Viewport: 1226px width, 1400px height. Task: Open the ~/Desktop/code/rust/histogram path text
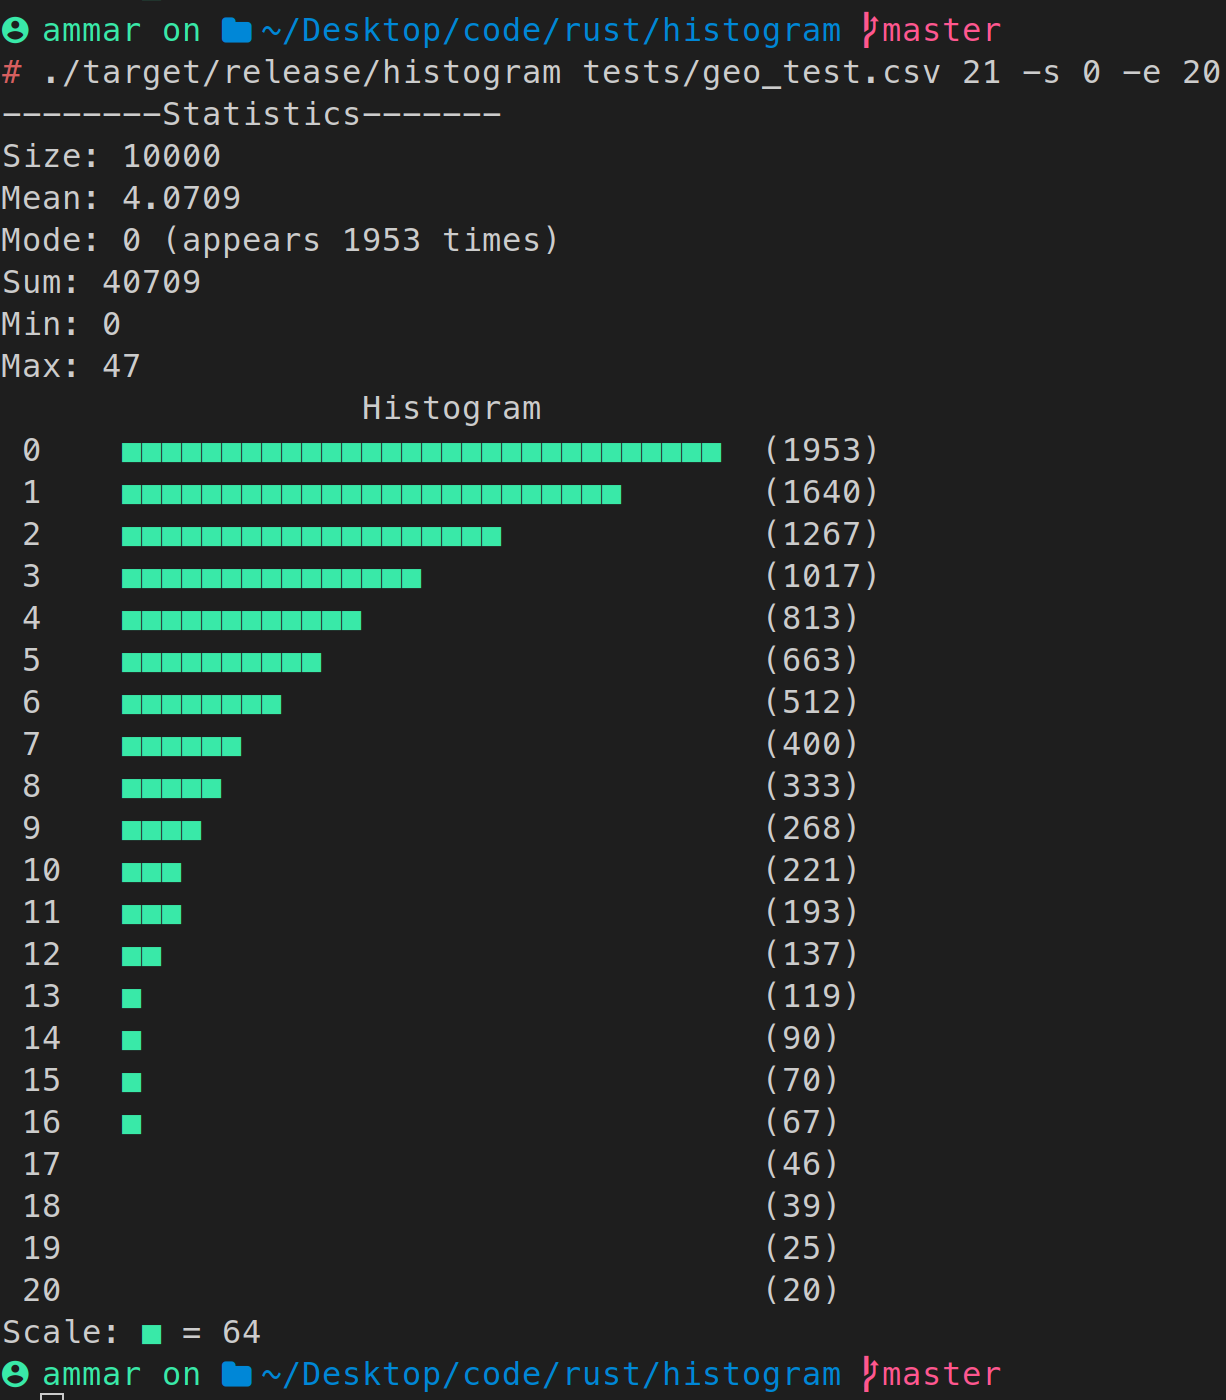(x=550, y=30)
